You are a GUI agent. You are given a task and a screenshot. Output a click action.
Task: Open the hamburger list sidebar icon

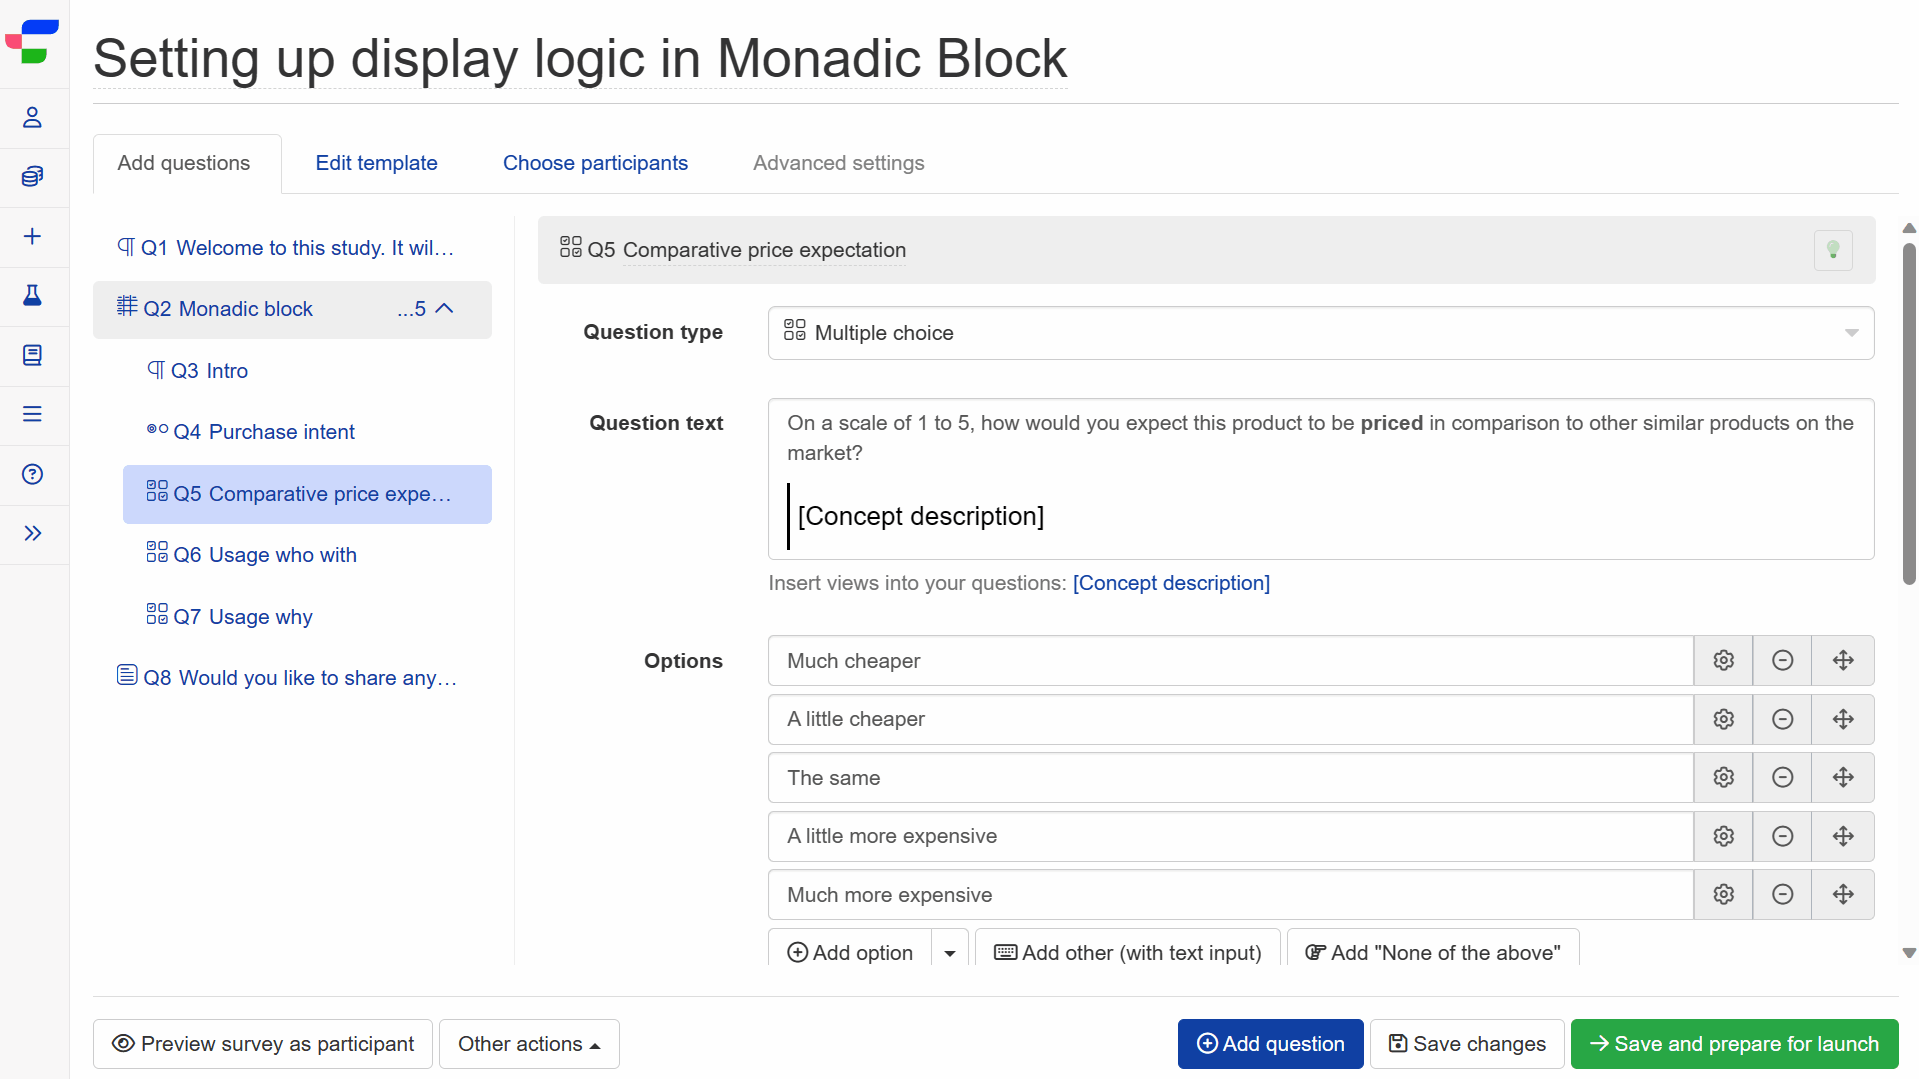click(32, 414)
